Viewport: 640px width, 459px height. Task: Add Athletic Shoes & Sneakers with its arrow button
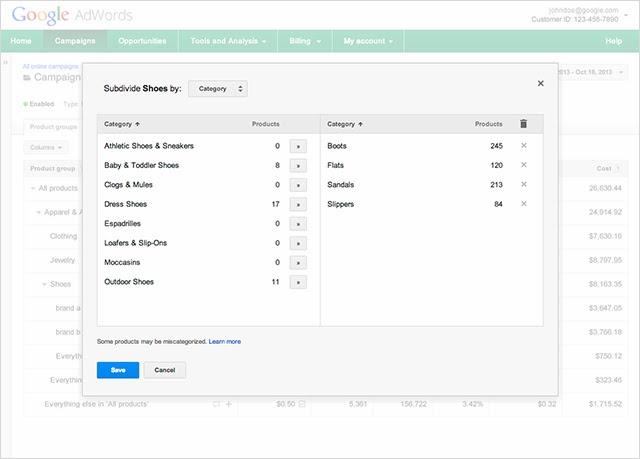tap(298, 146)
